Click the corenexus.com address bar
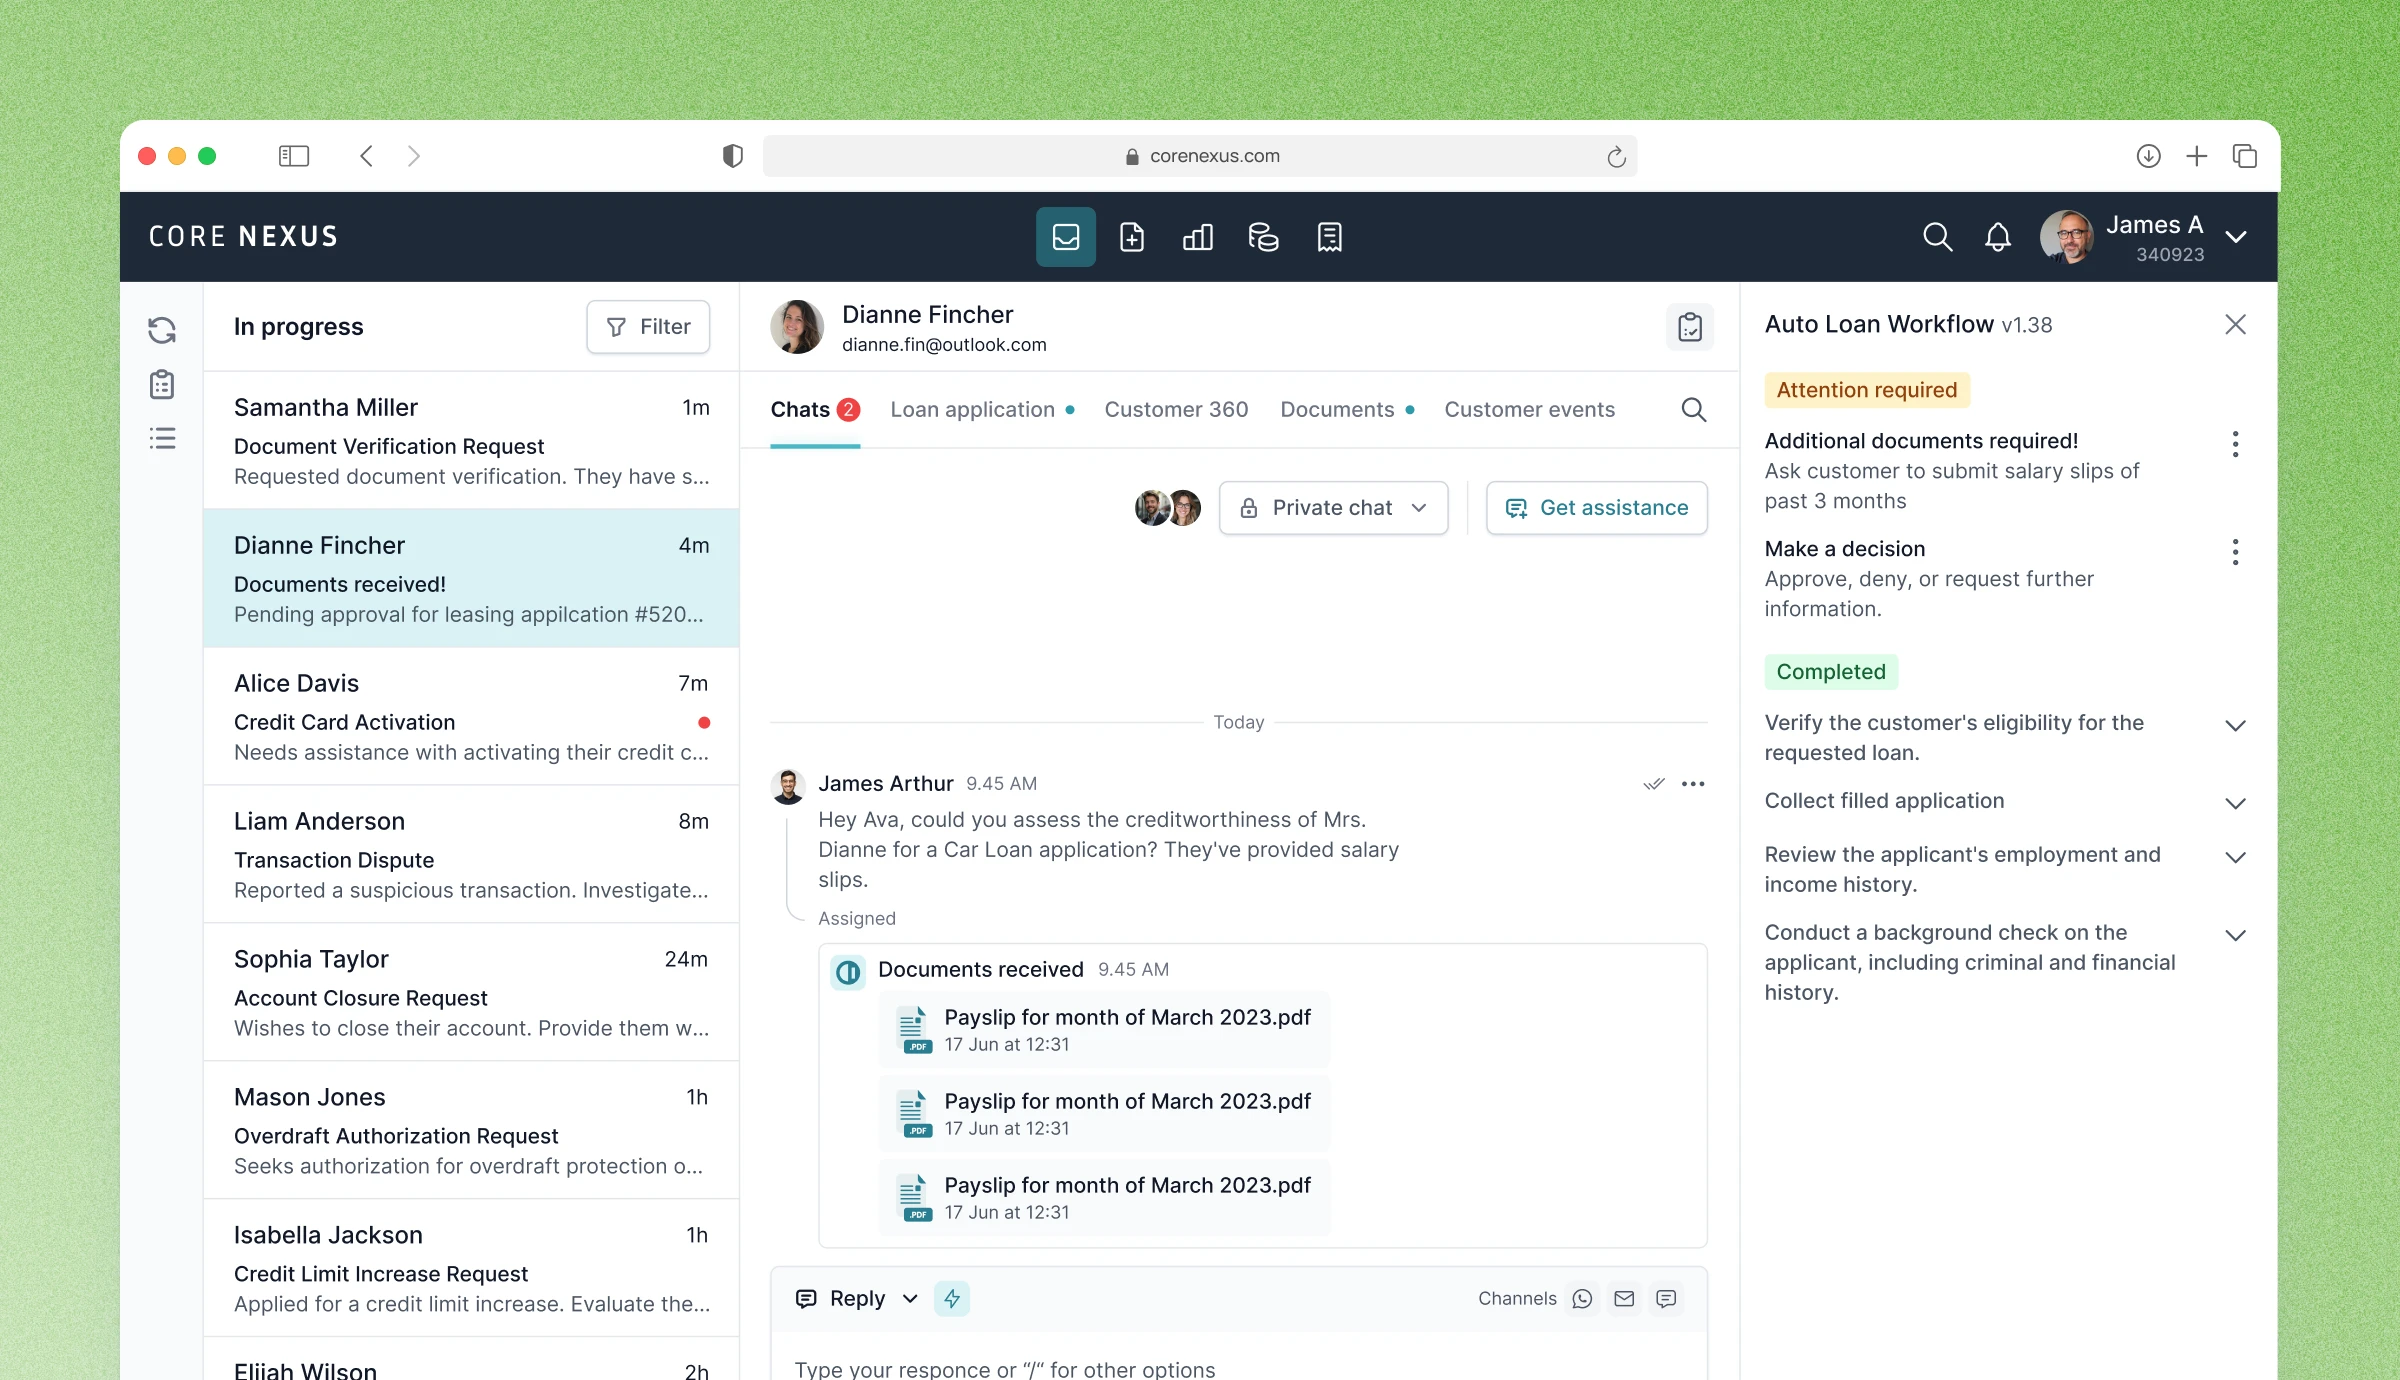2400x1380 pixels. [x=1199, y=156]
